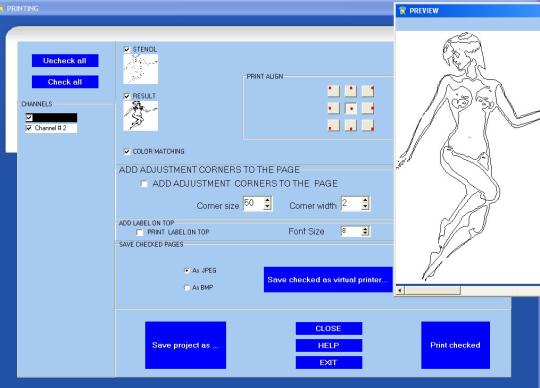Image resolution: width=540 pixels, height=388 pixels.
Task: Select the As JPEG radio option
Action: 187,271
